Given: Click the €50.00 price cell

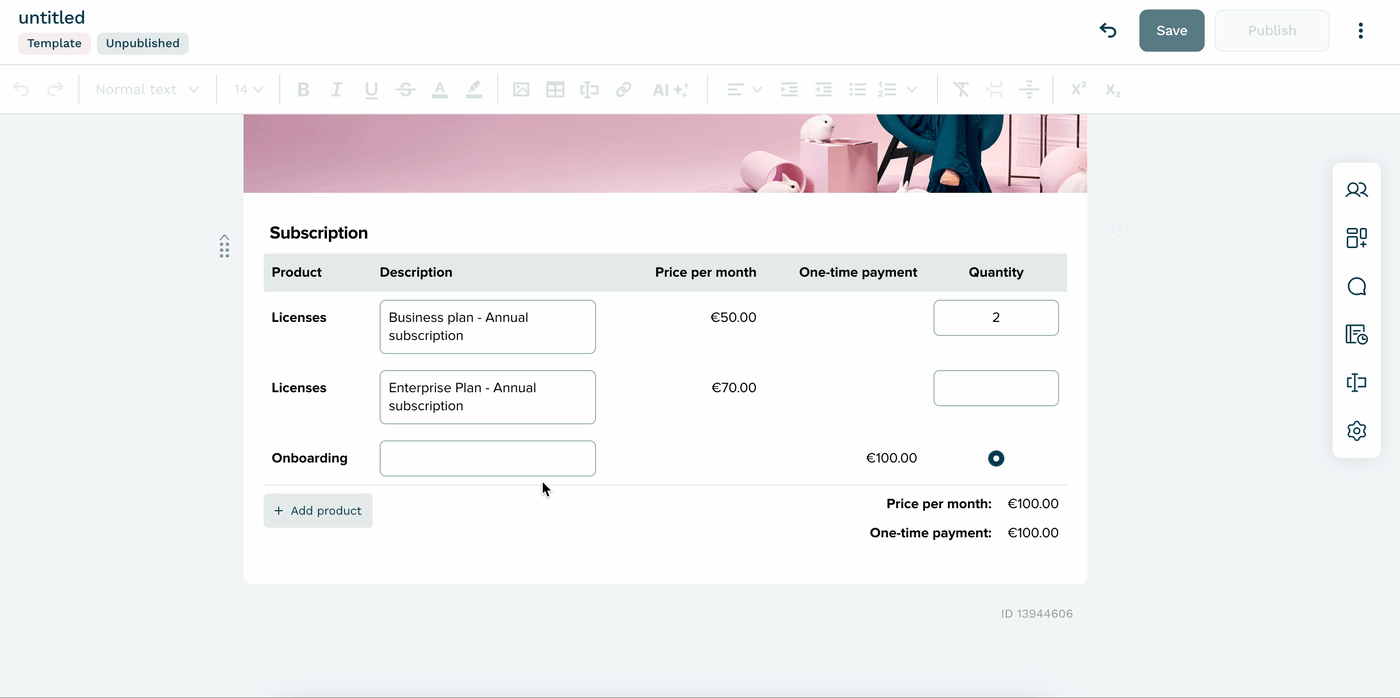Looking at the screenshot, I should point(733,317).
